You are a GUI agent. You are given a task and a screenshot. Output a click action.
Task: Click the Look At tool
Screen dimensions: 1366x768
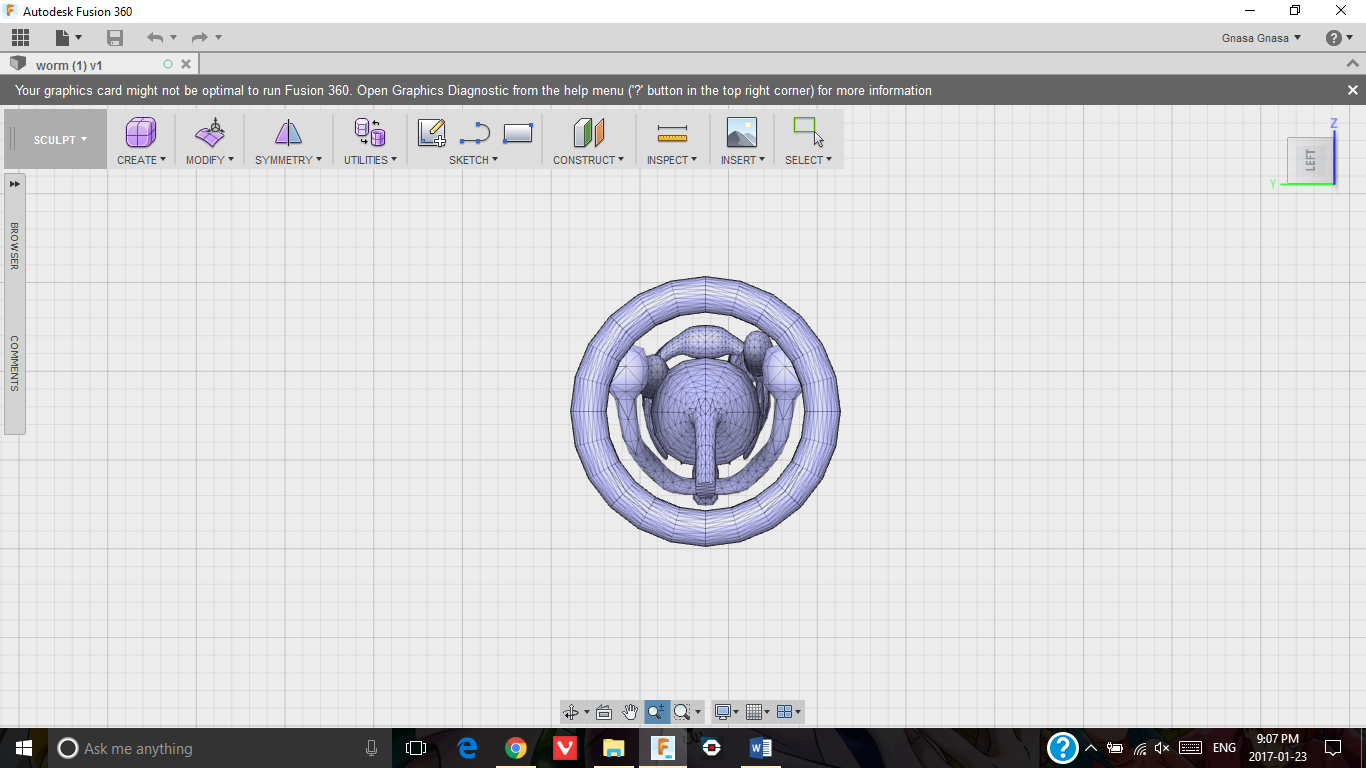click(x=604, y=712)
